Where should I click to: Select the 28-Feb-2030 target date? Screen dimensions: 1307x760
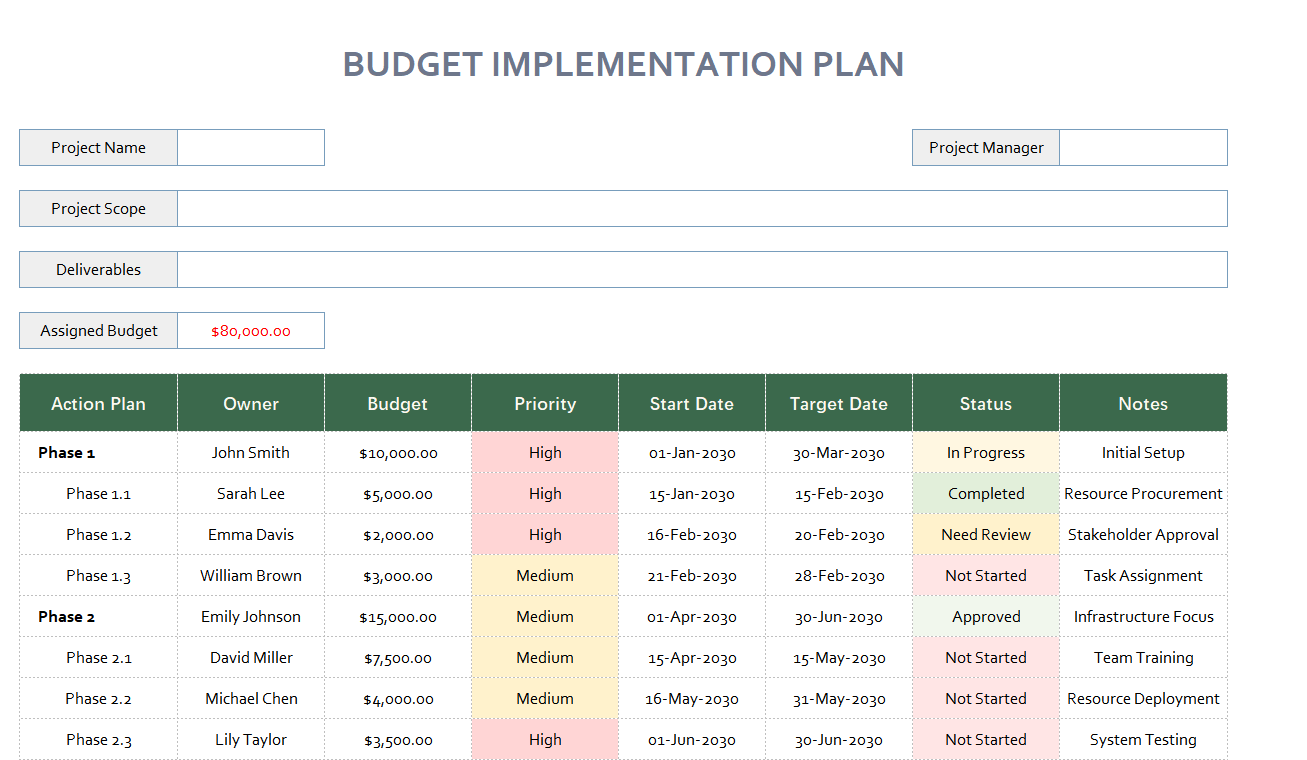tap(839, 575)
